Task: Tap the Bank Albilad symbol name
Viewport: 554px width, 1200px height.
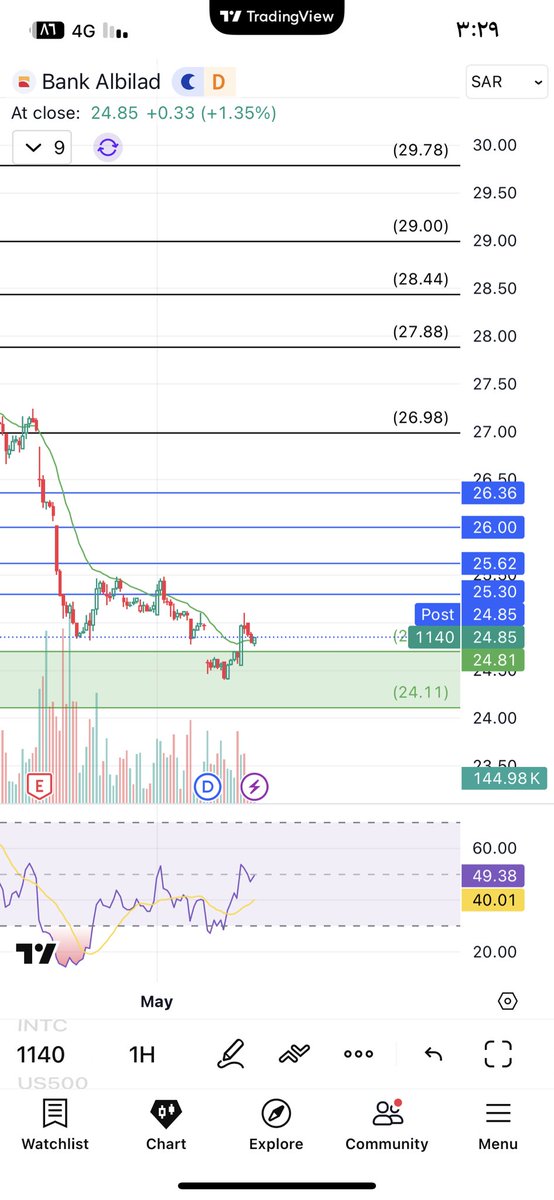Action: tap(101, 81)
